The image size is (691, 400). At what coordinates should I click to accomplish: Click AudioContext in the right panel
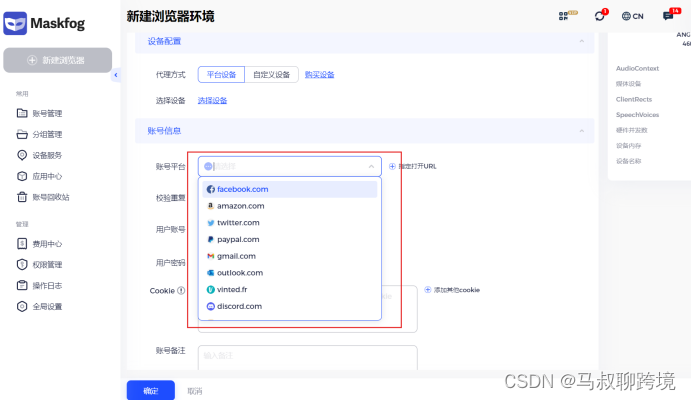click(637, 68)
